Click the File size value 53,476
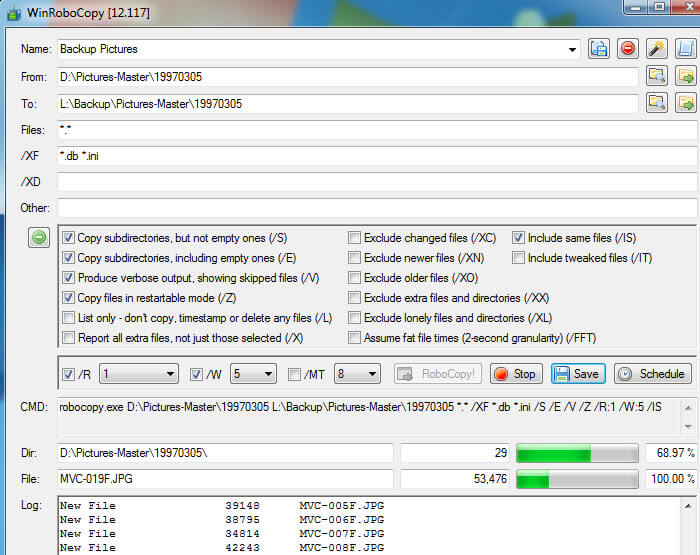Image resolution: width=700 pixels, height=555 pixels. (x=455, y=479)
